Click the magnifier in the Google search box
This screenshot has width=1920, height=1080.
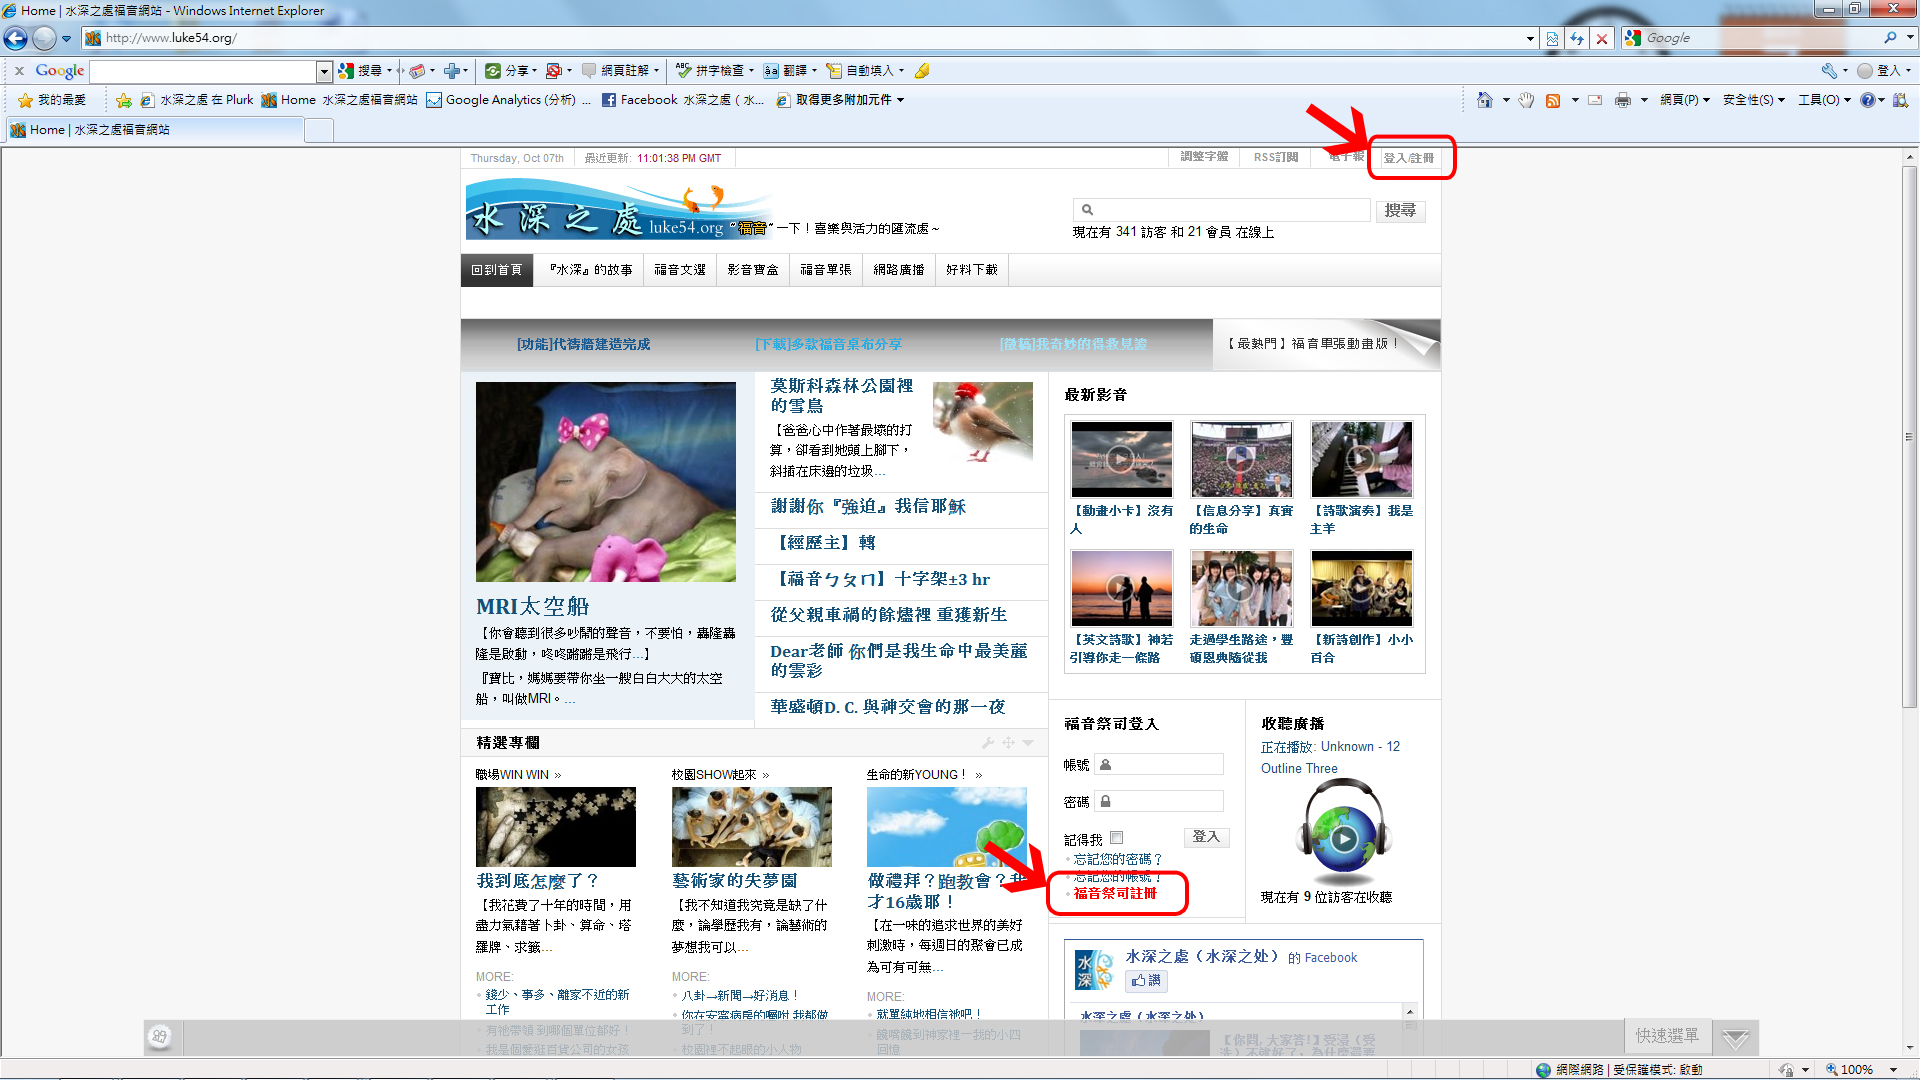coord(1890,38)
